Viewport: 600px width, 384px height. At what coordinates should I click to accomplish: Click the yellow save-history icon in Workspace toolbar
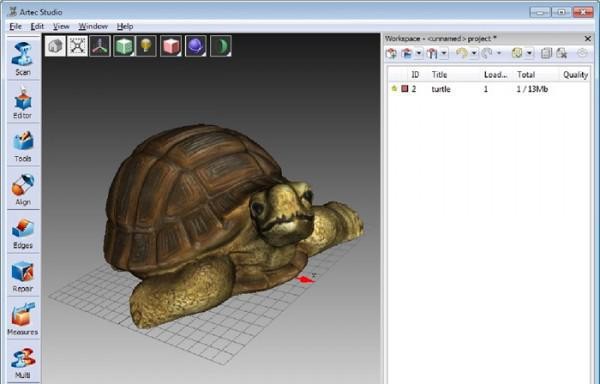pyautogui.click(x=517, y=53)
